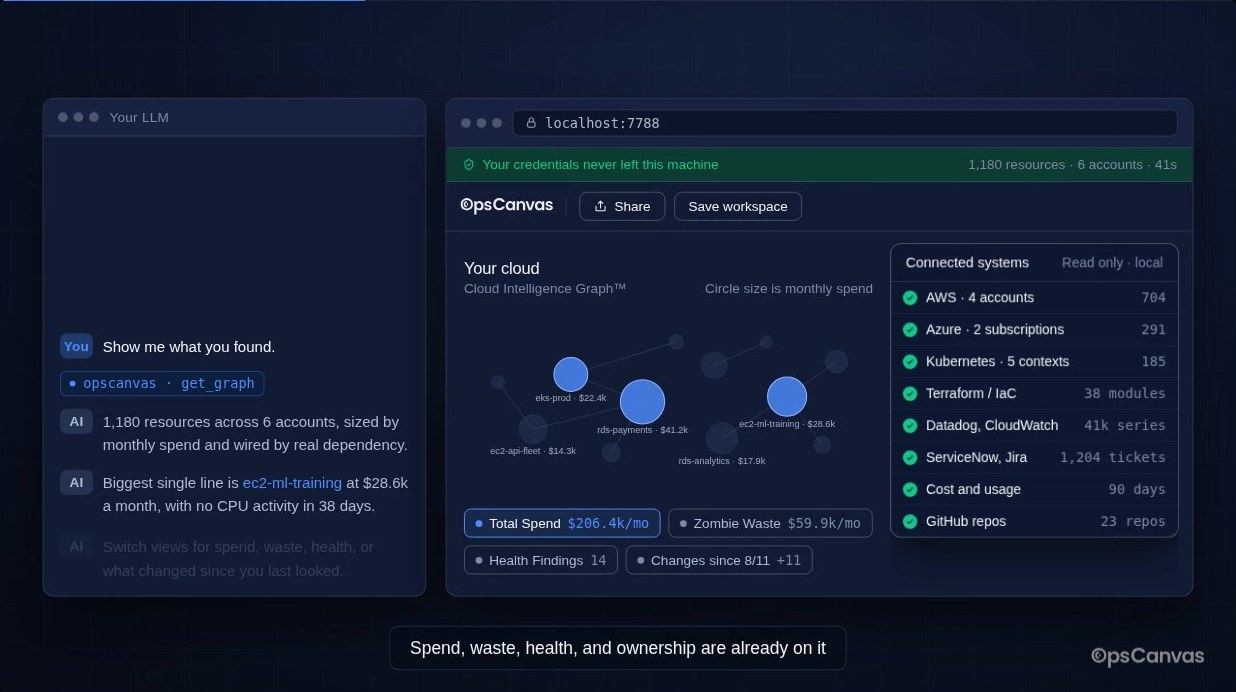The image size is (1236, 692).
Task: Select the ec2-ml-training node circle
Action: pos(787,397)
